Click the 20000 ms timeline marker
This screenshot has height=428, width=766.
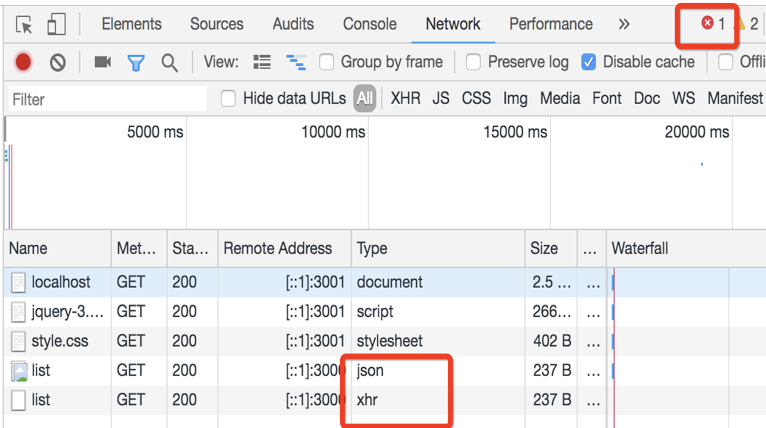pos(697,132)
